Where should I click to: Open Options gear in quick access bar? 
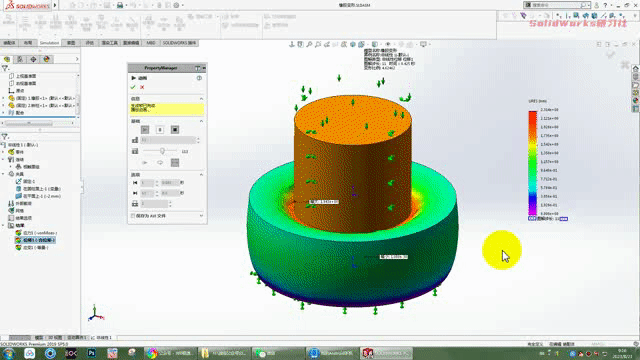click(x=176, y=5)
